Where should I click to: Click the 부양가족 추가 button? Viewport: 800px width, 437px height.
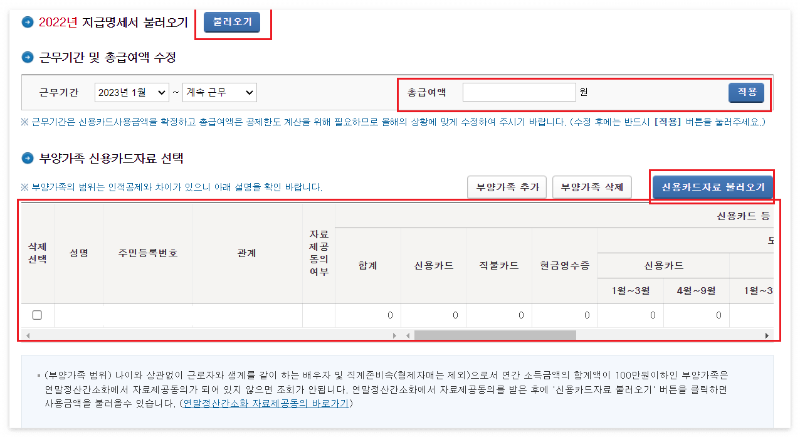tap(507, 187)
